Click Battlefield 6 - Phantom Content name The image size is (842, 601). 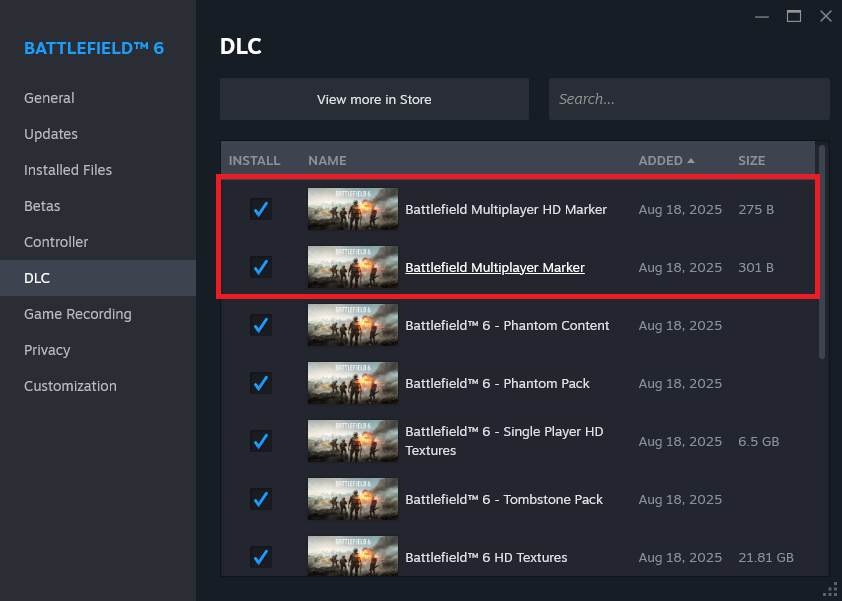pos(507,325)
